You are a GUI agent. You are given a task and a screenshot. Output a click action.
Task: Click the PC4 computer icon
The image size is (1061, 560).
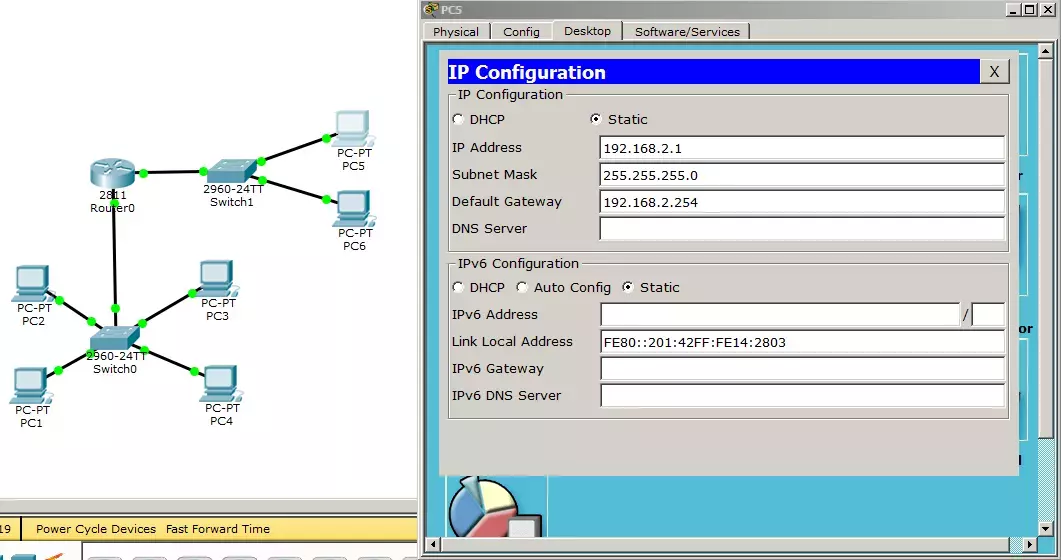click(221, 384)
